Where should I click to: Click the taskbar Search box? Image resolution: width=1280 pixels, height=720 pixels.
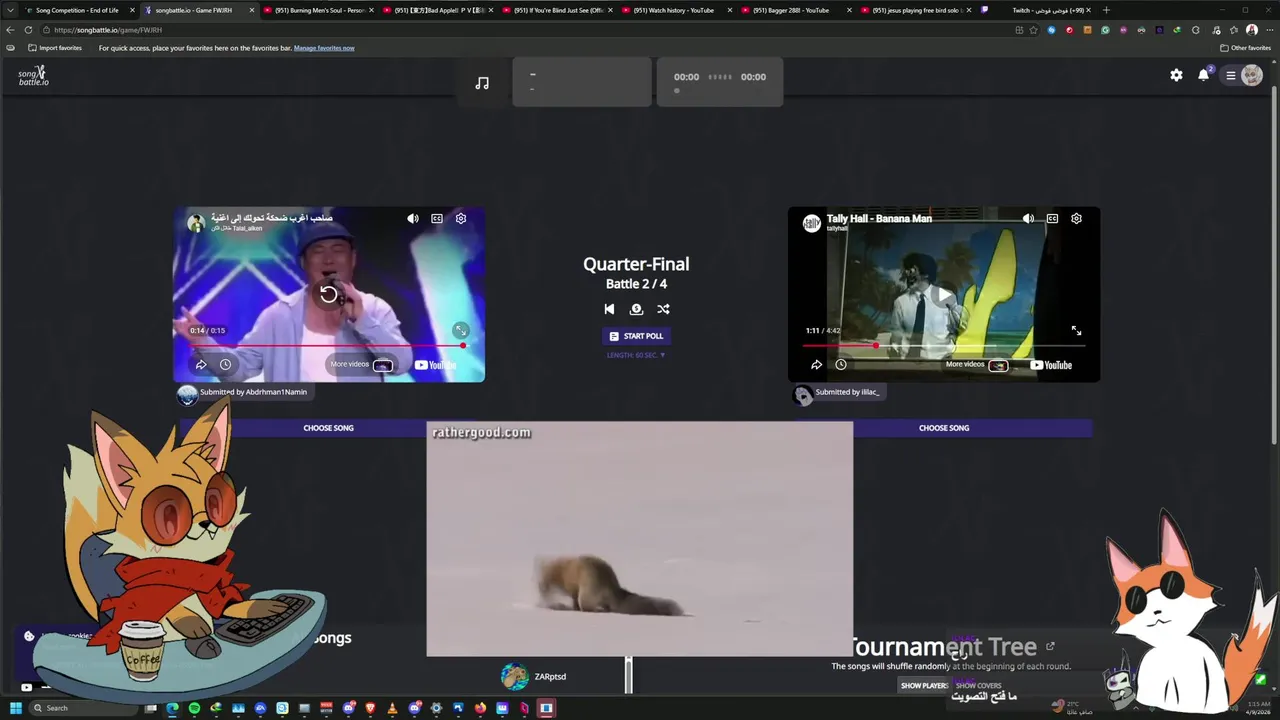85,708
